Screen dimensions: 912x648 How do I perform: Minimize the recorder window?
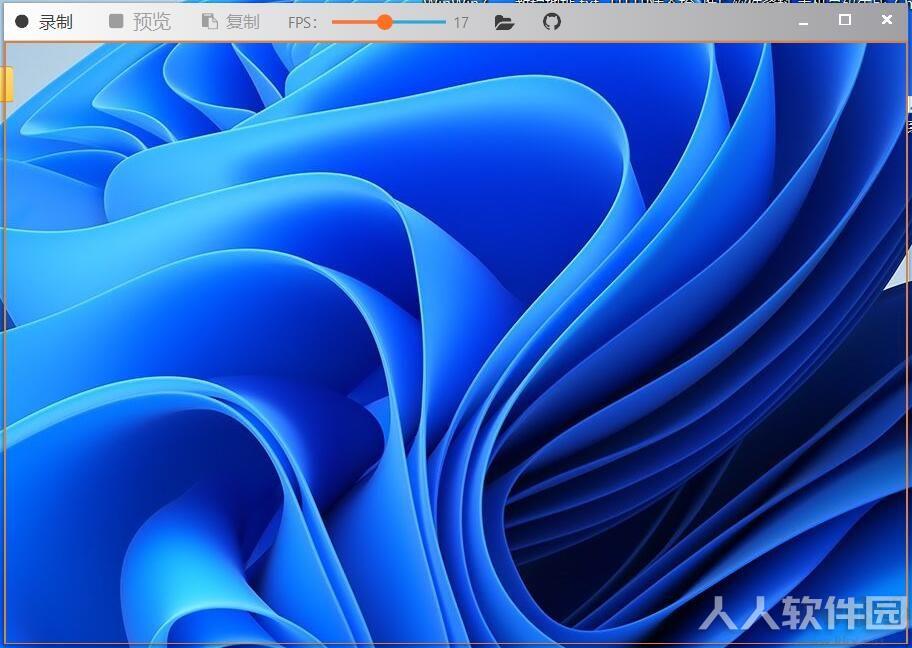click(803, 22)
